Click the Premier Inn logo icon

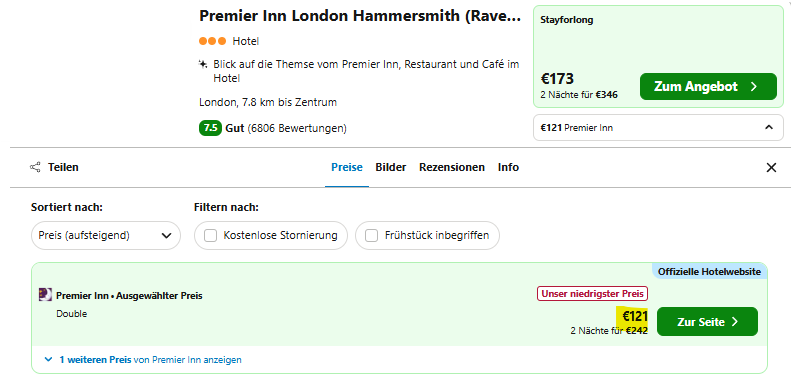[x=45, y=295]
